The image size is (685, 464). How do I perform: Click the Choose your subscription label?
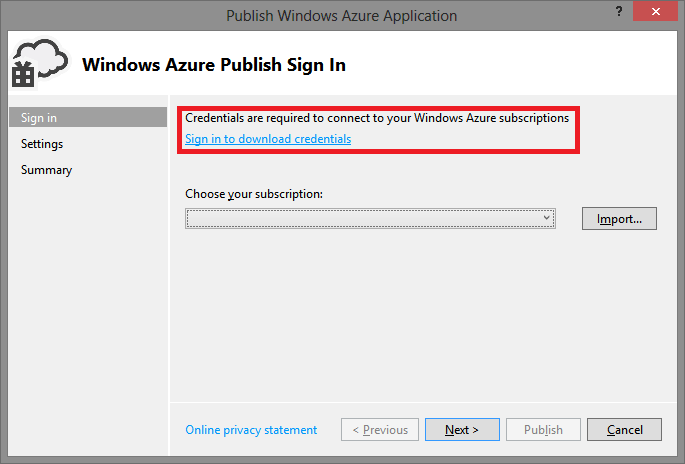coord(254,194)
